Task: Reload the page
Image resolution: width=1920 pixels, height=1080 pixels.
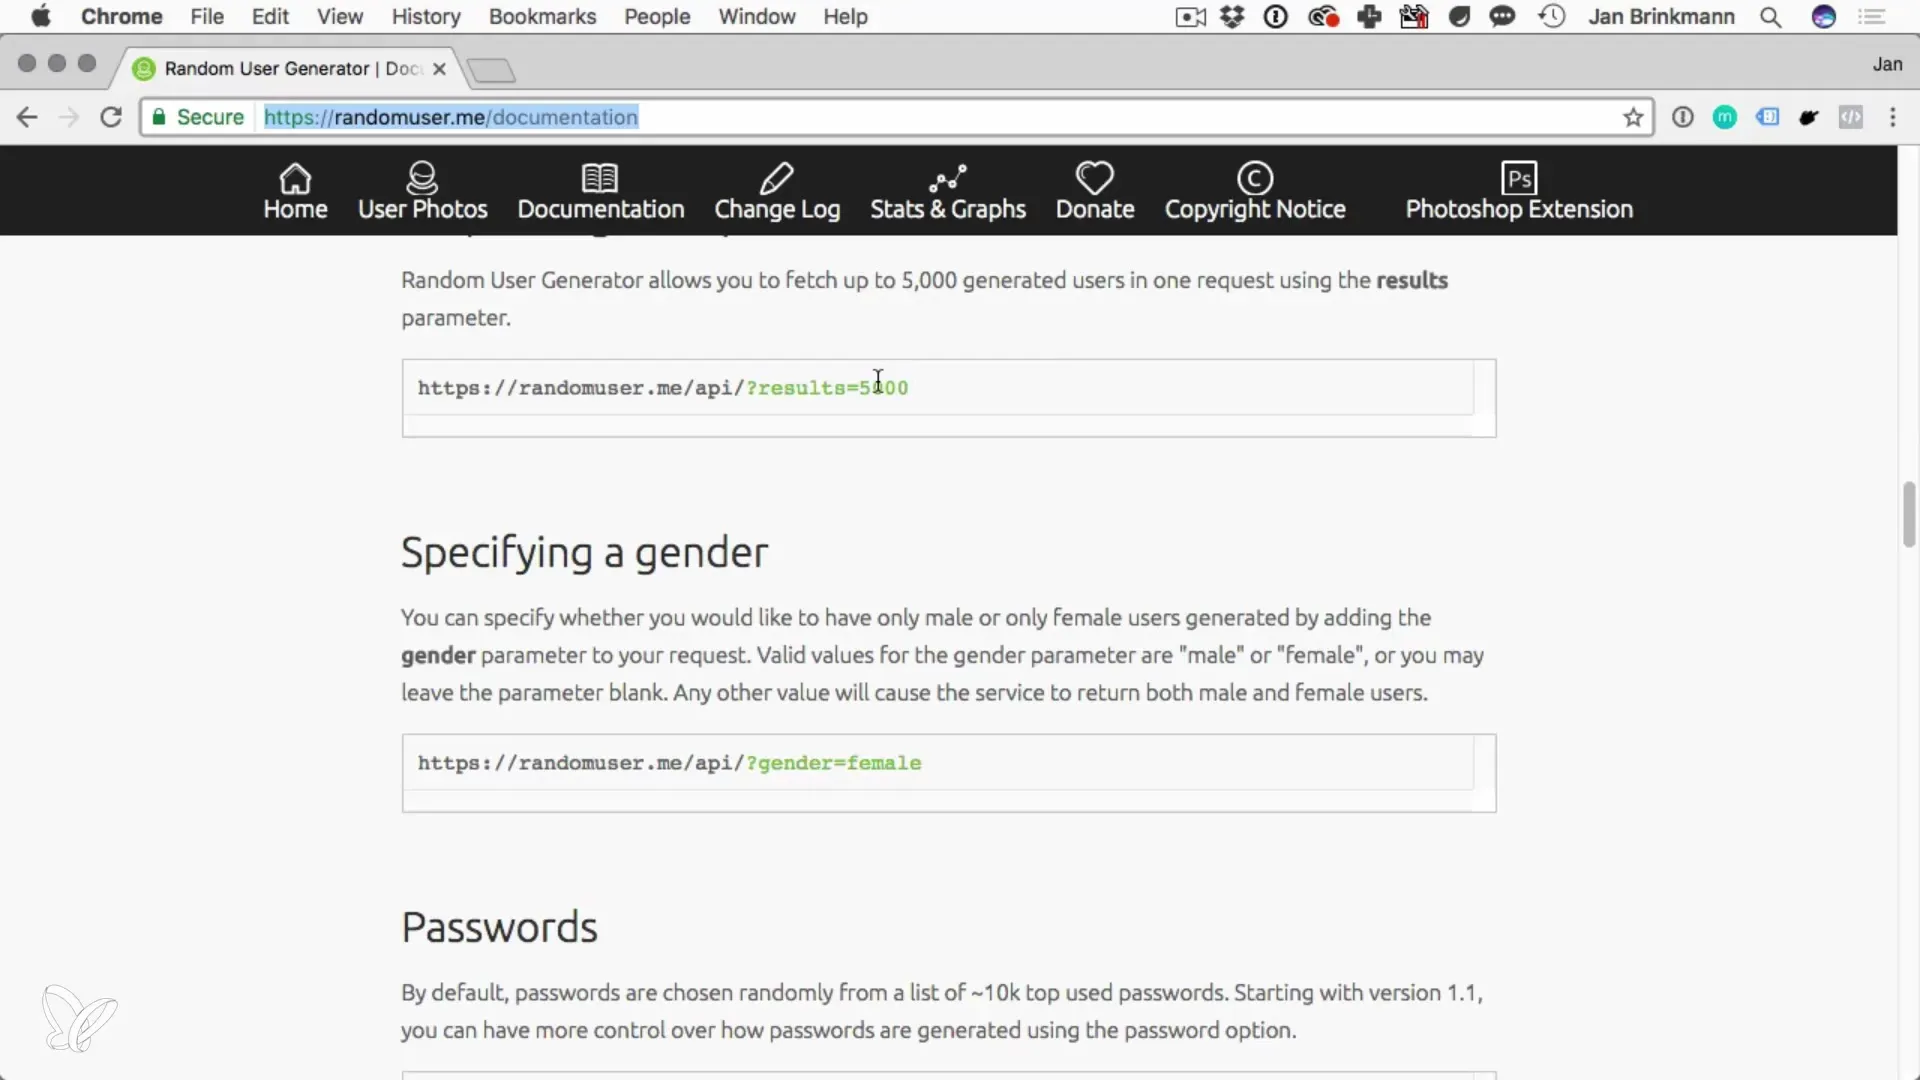Action: point(111,118)
